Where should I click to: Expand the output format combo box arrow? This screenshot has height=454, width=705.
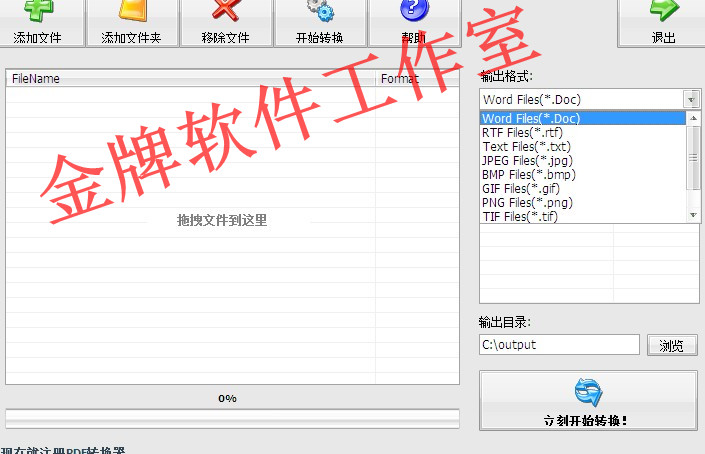click(x=691, y=99)
